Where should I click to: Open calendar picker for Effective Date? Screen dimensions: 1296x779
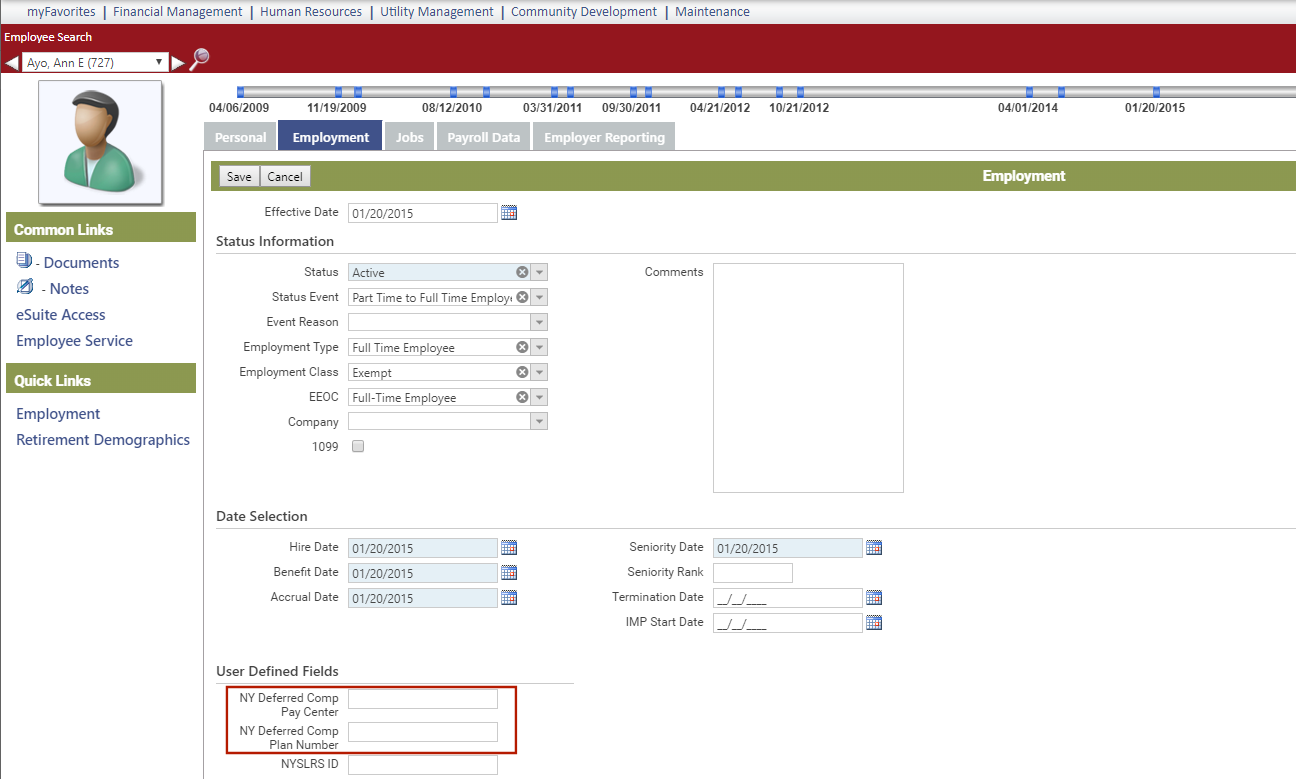[509, 213]
